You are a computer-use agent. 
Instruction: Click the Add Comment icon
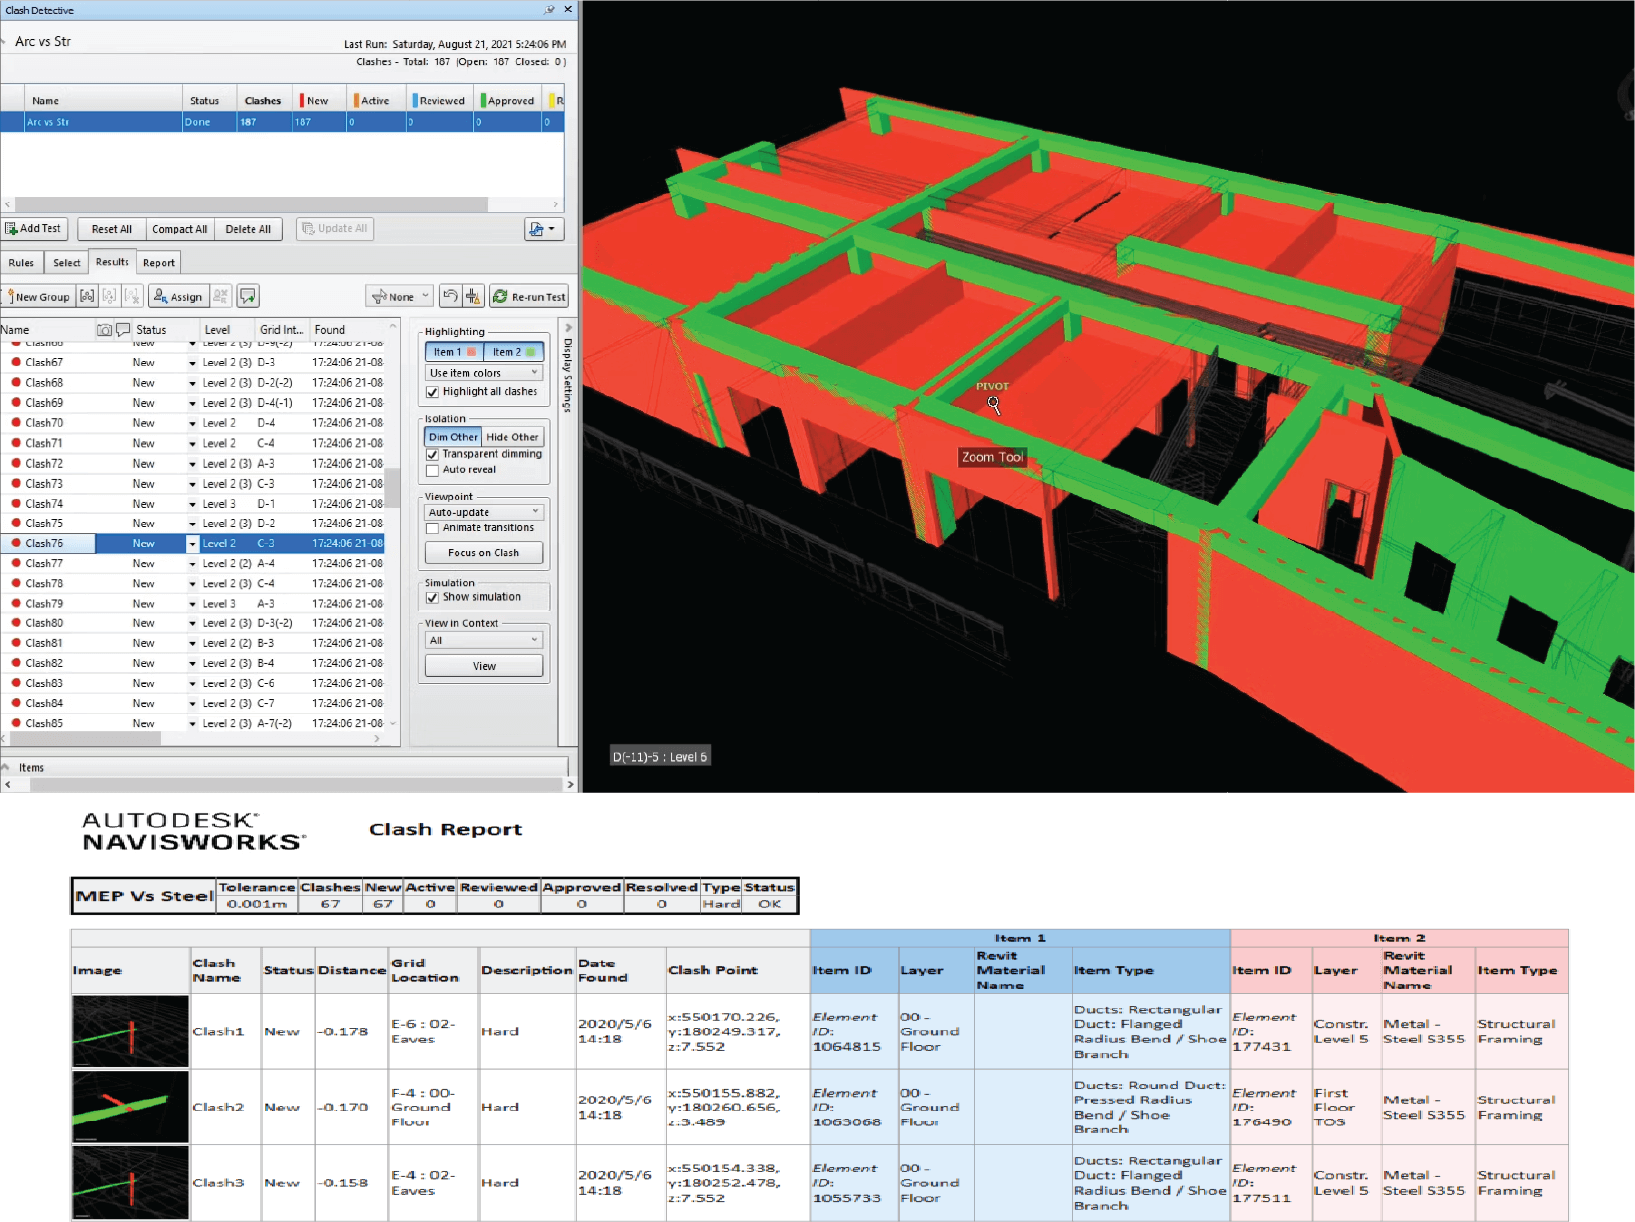(248, 296)
